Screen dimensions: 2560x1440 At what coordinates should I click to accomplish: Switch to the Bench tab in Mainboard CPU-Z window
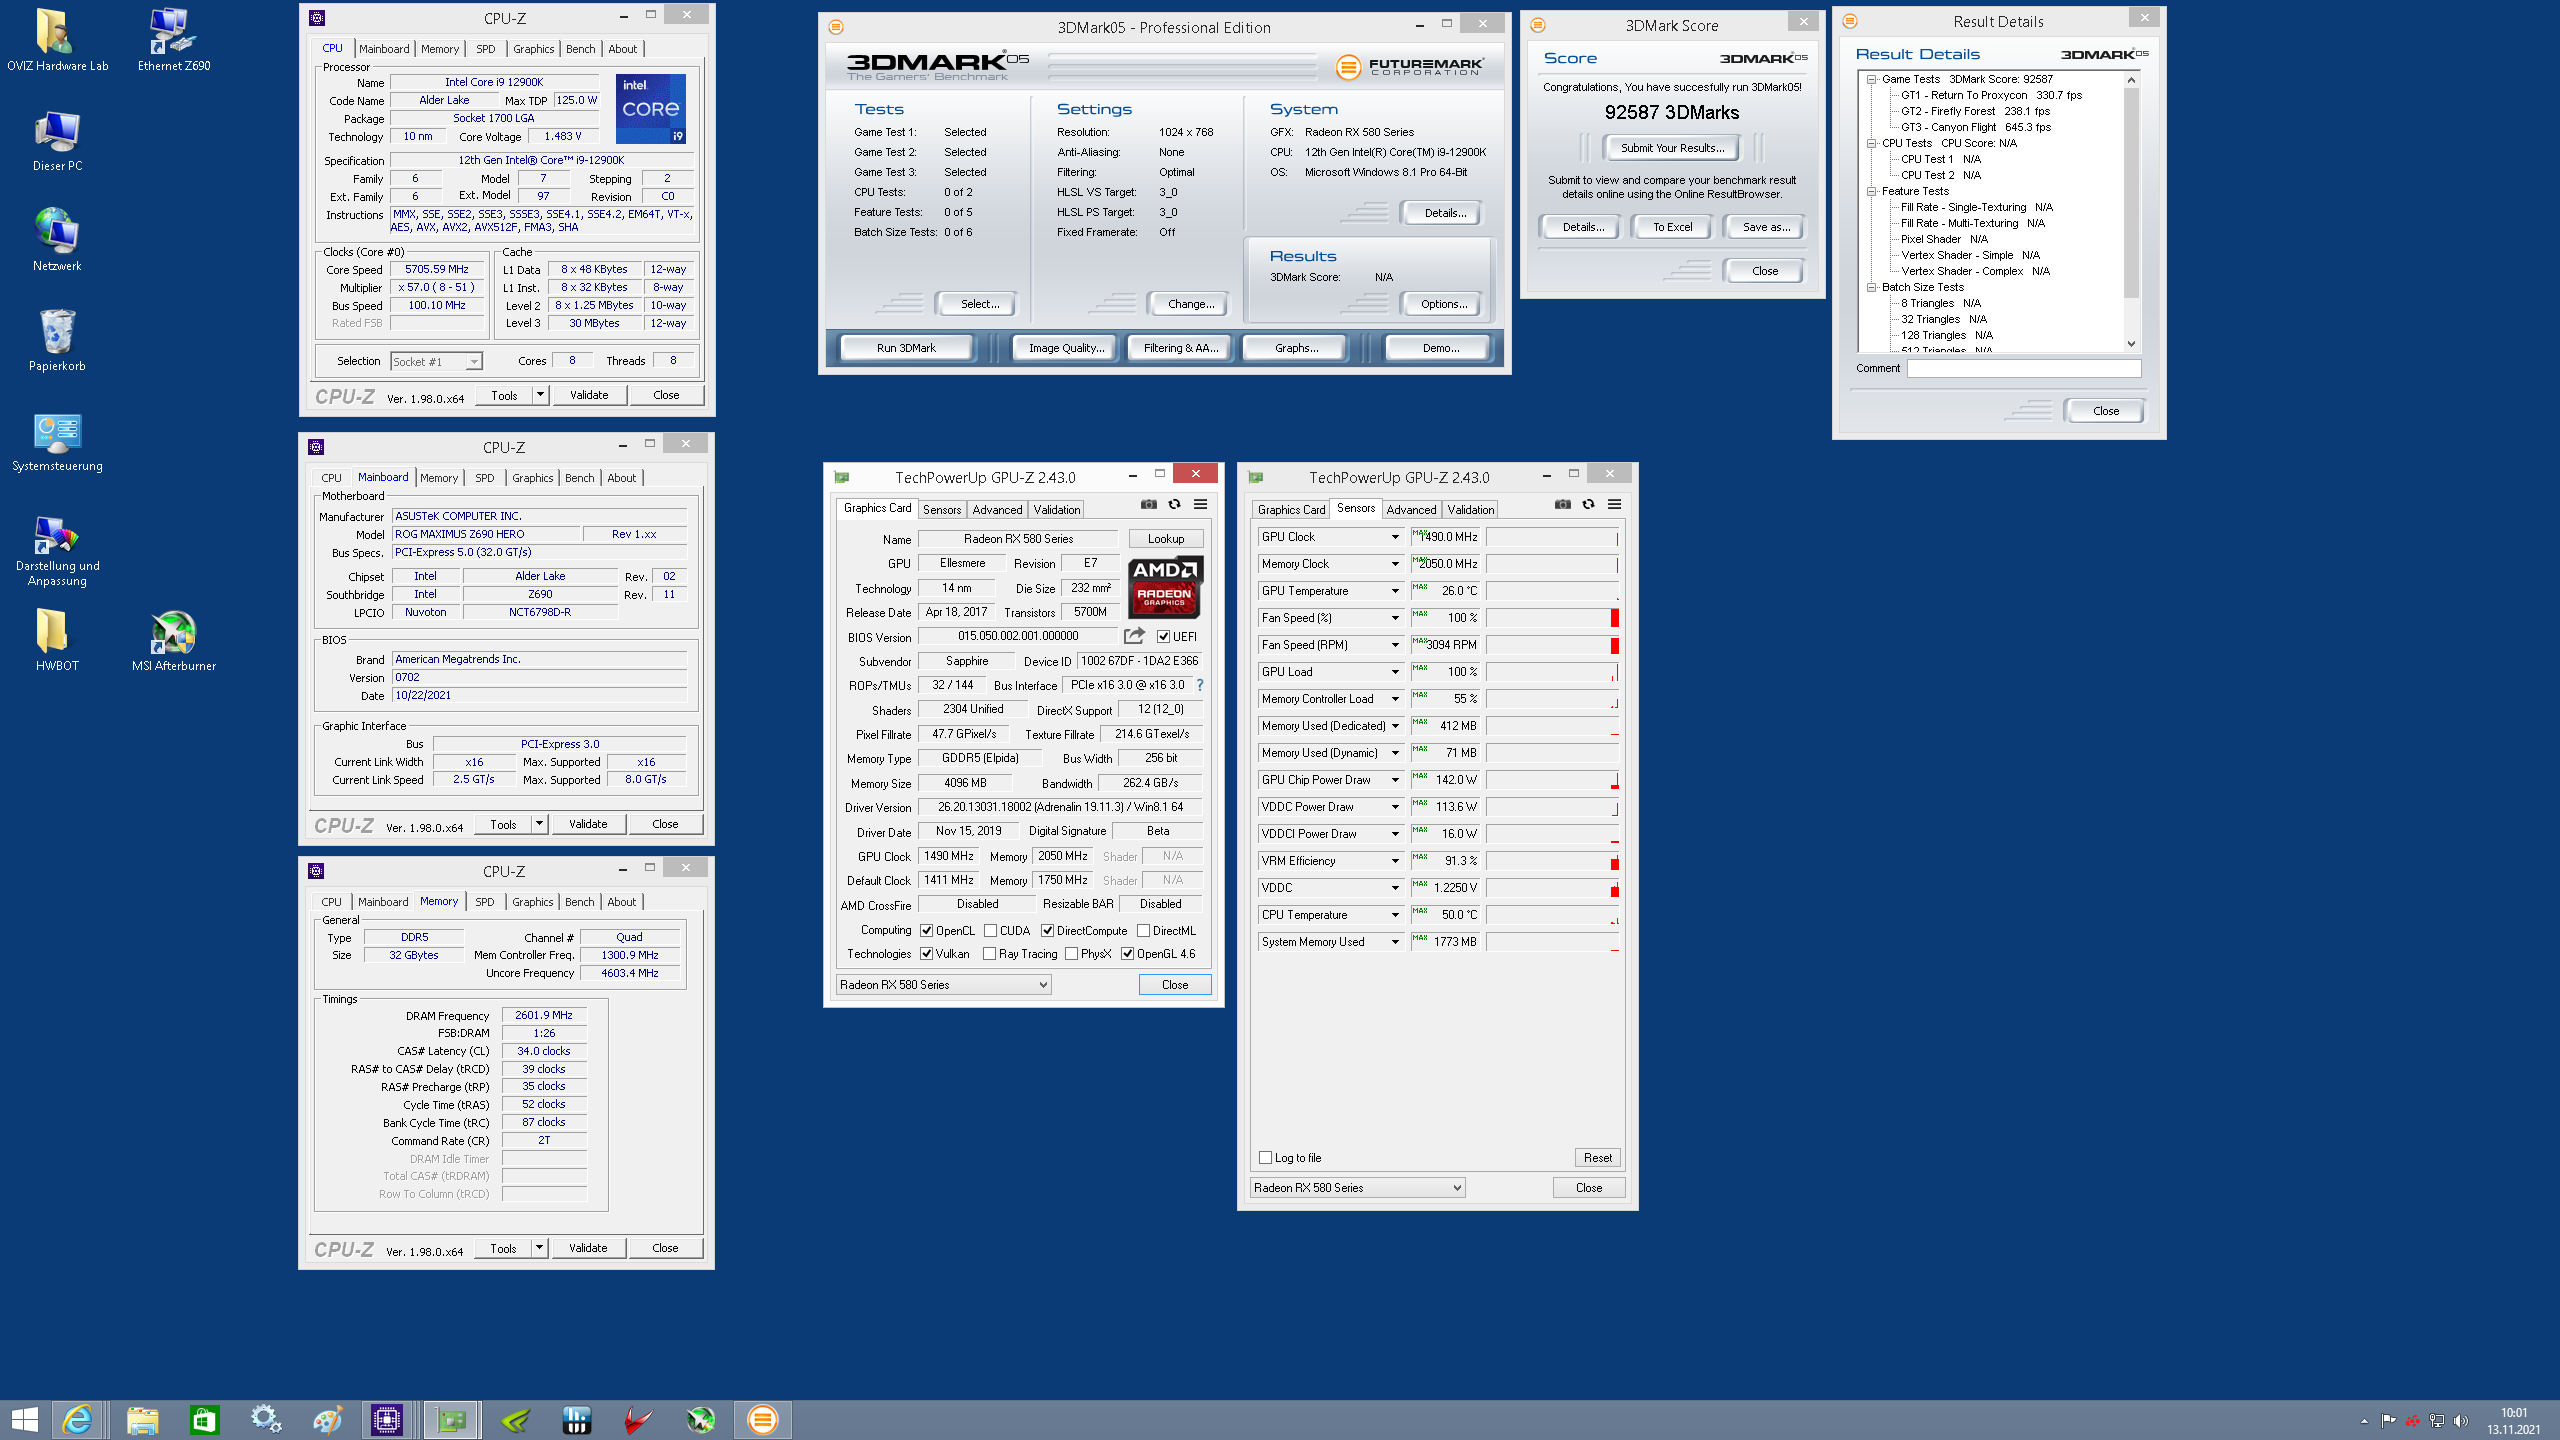pyautogui.click(x=579, y=478)
